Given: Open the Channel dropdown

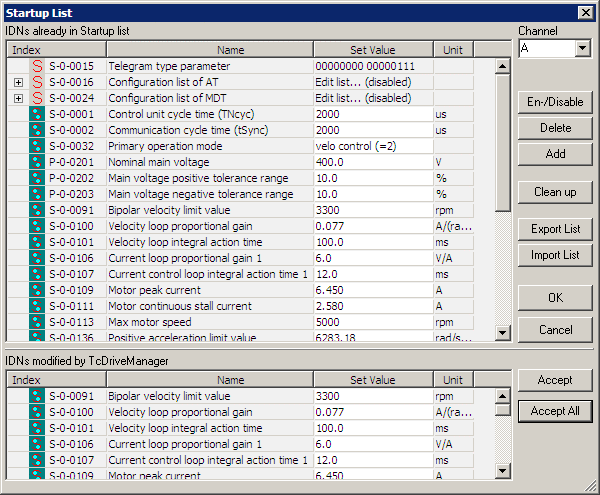Looking at the screenshot, I should tap(582, 48).
